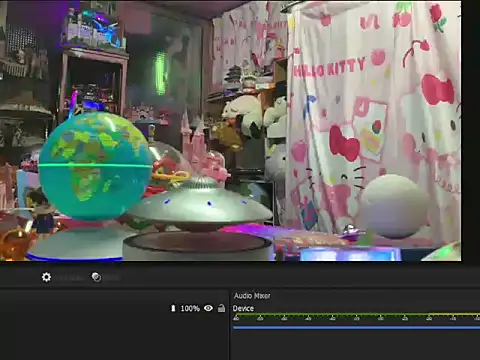Click the Audio Mixer panel title
The width and height of the screenshot is (480, 360).
pos(252,296)
